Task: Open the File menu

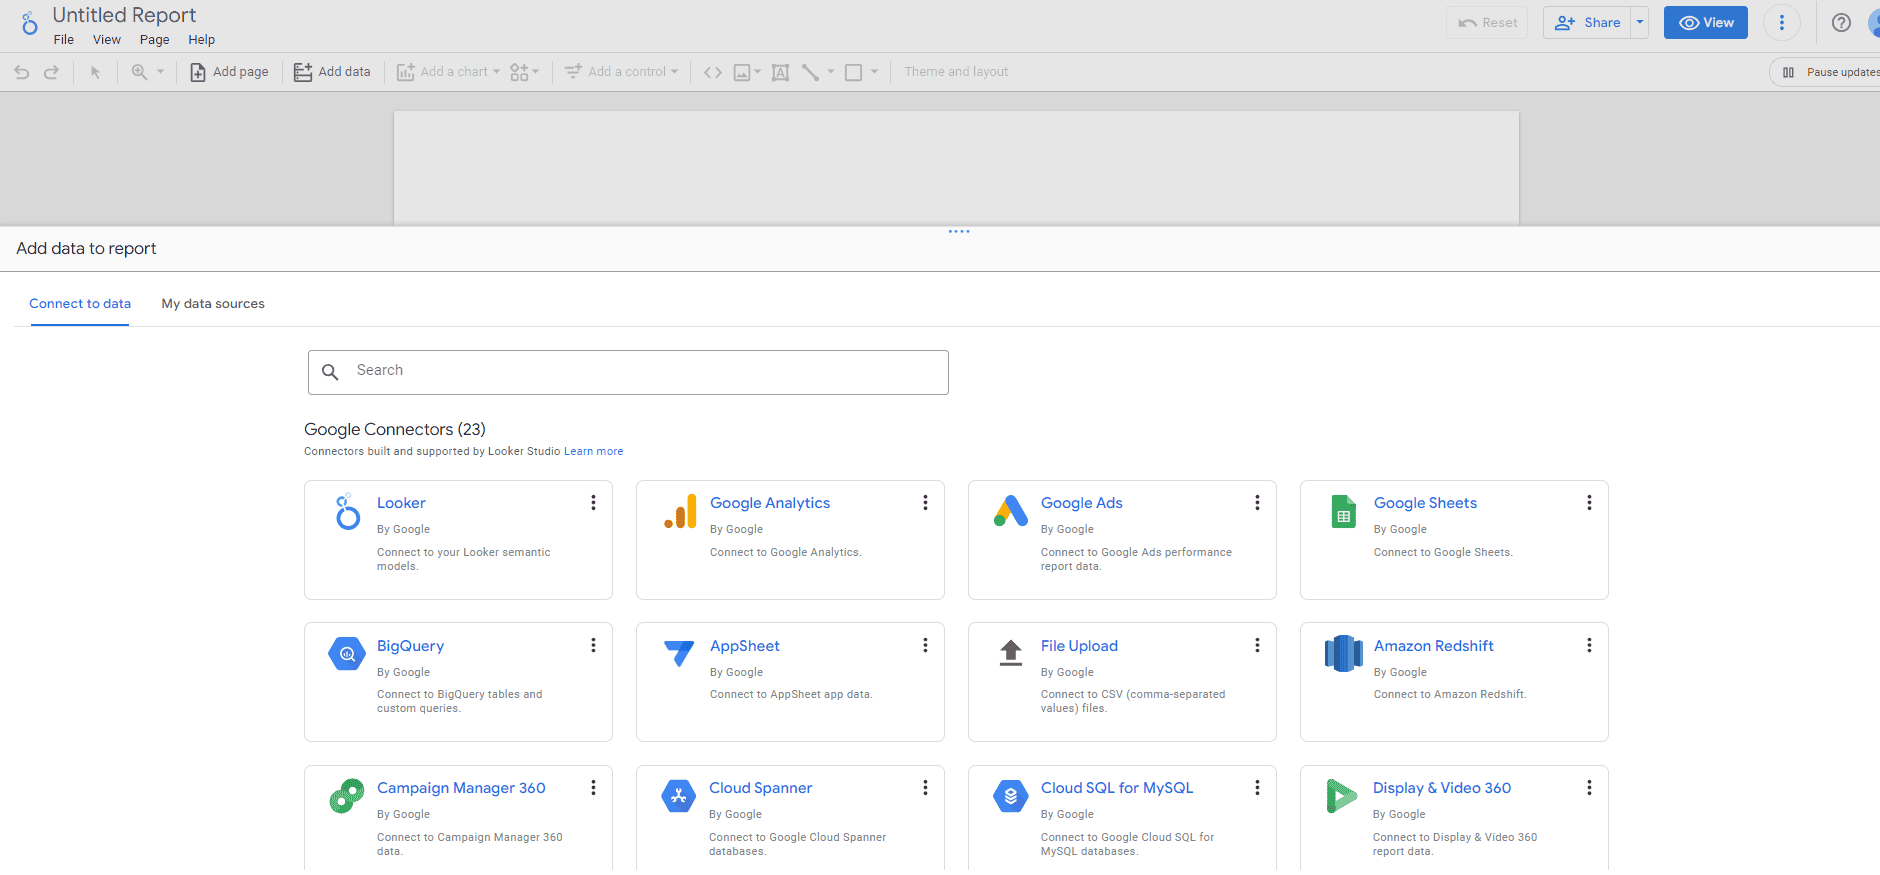Action: click(64, 40)
